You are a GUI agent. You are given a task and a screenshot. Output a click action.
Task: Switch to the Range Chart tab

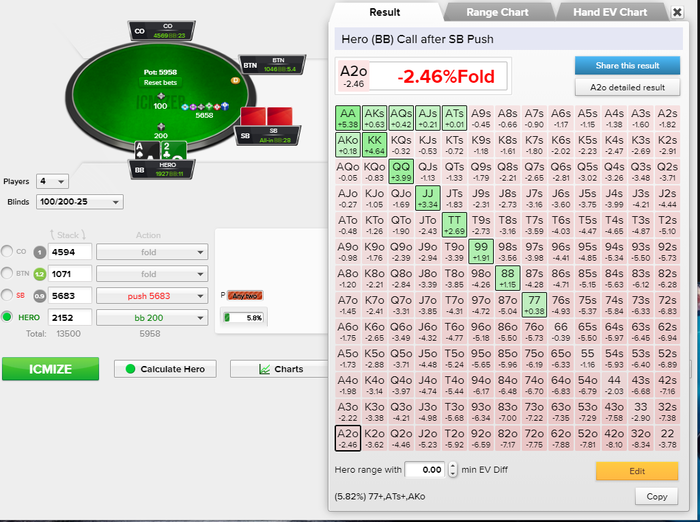click(x=497, y=12)
